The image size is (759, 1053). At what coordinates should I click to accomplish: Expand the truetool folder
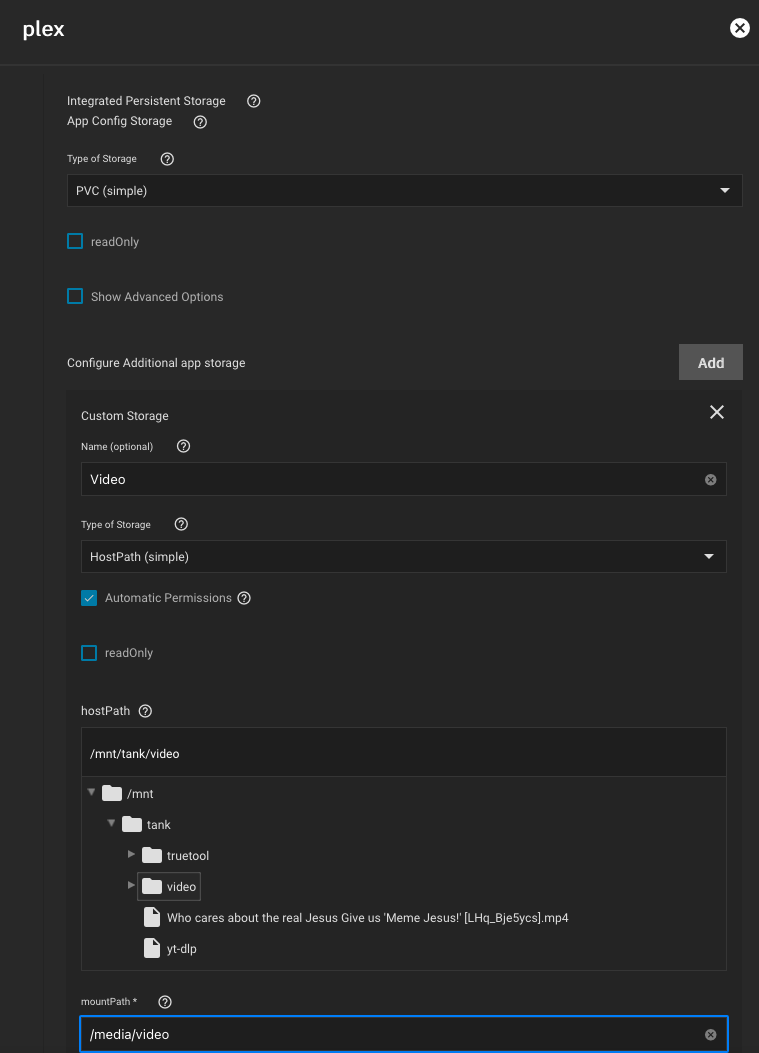point(132,854)
